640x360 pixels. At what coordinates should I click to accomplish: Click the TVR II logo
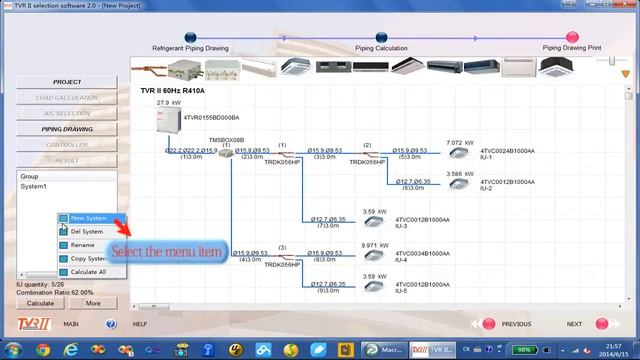34,324
